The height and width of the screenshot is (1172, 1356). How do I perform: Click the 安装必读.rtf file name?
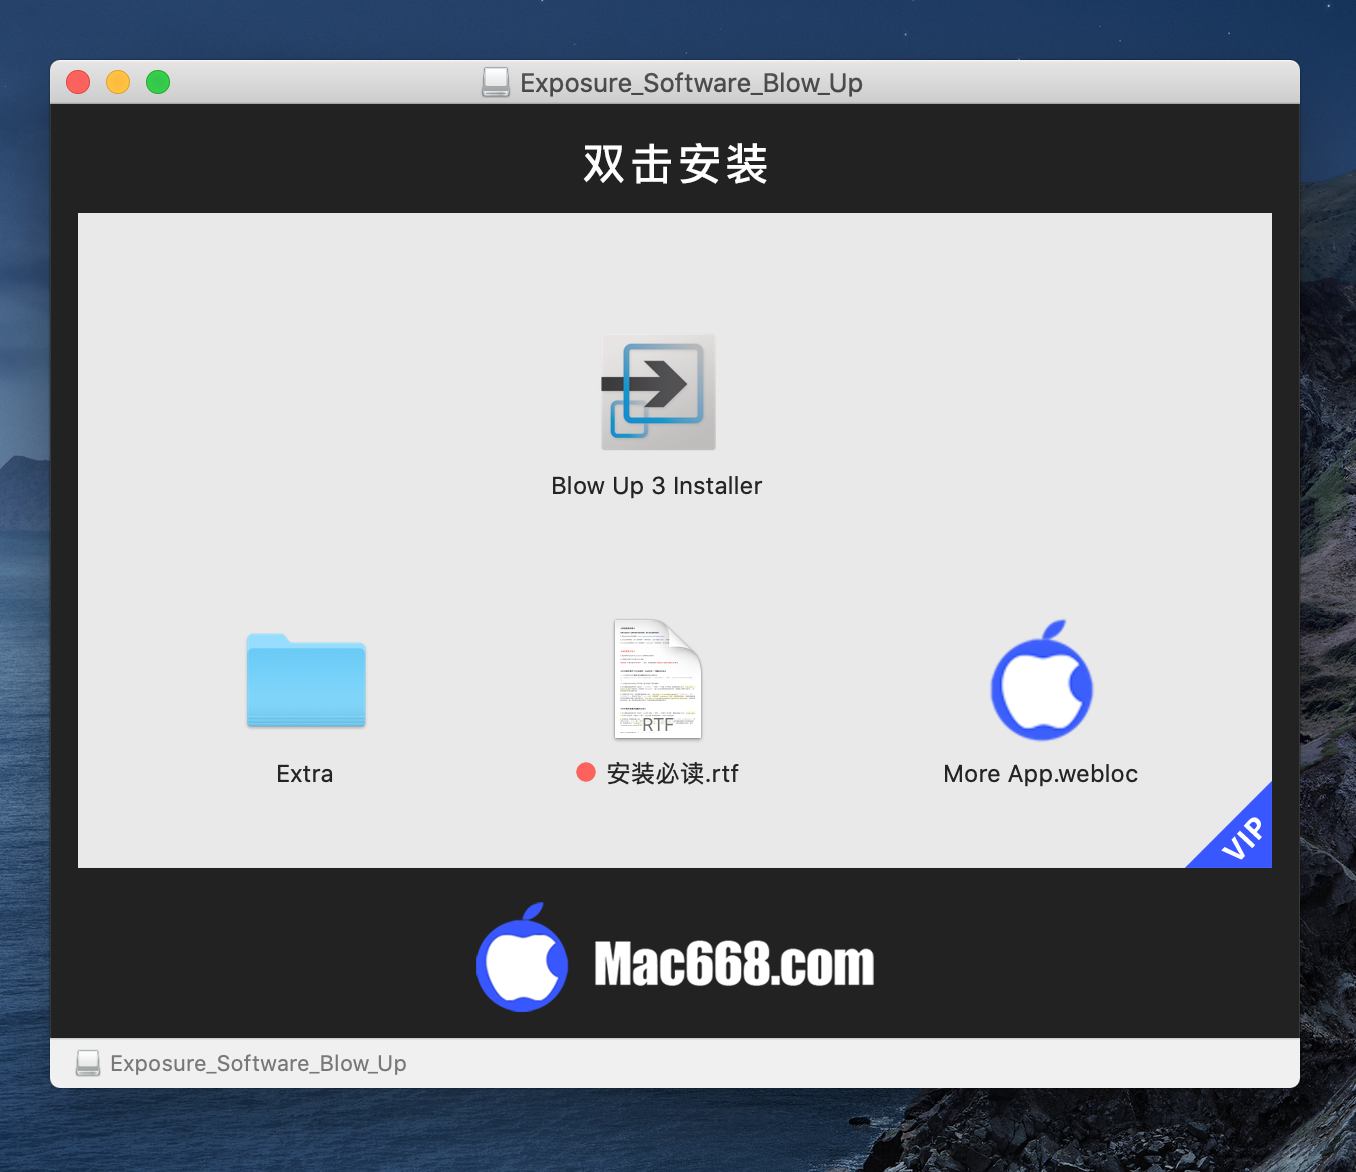point(673,773)
